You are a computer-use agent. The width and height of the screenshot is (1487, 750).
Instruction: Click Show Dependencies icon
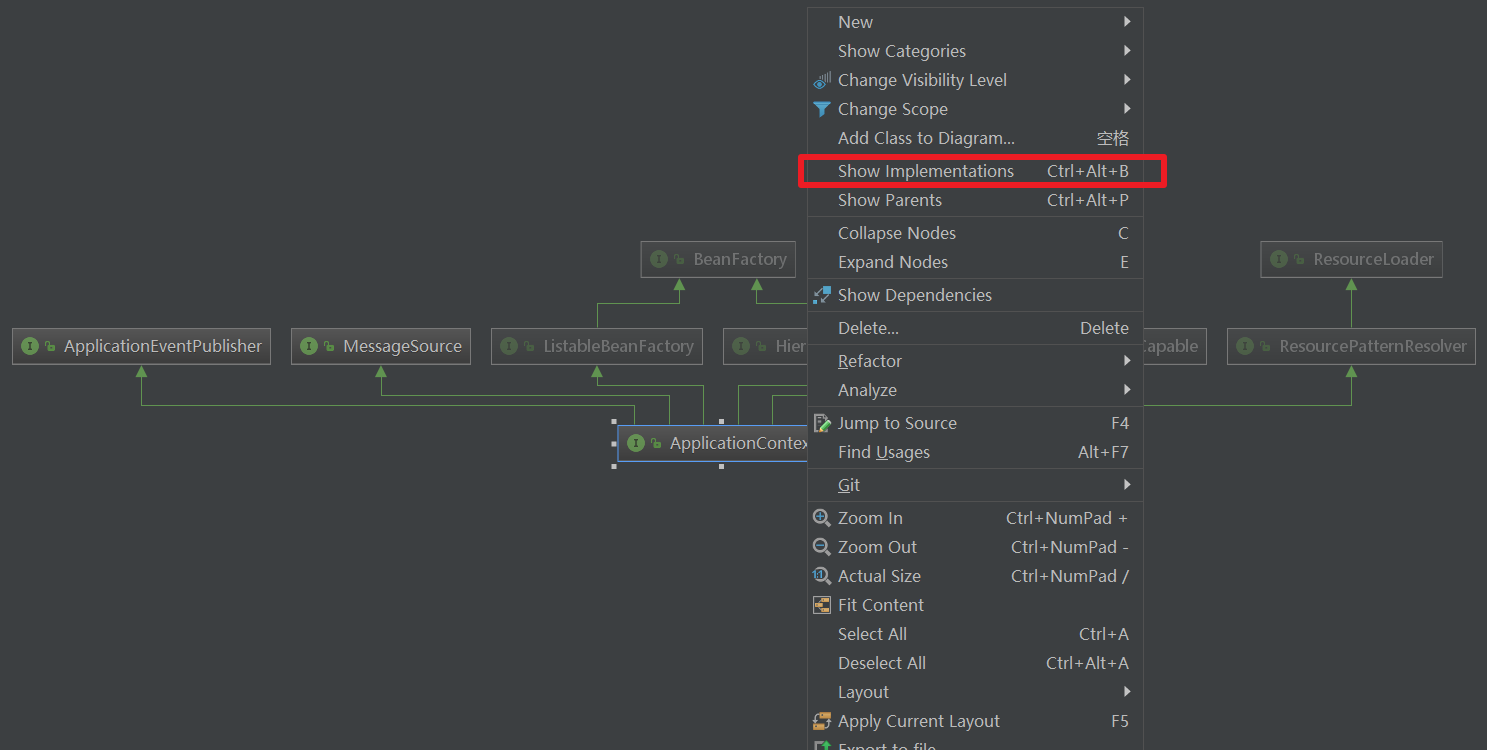click(822, 295)
